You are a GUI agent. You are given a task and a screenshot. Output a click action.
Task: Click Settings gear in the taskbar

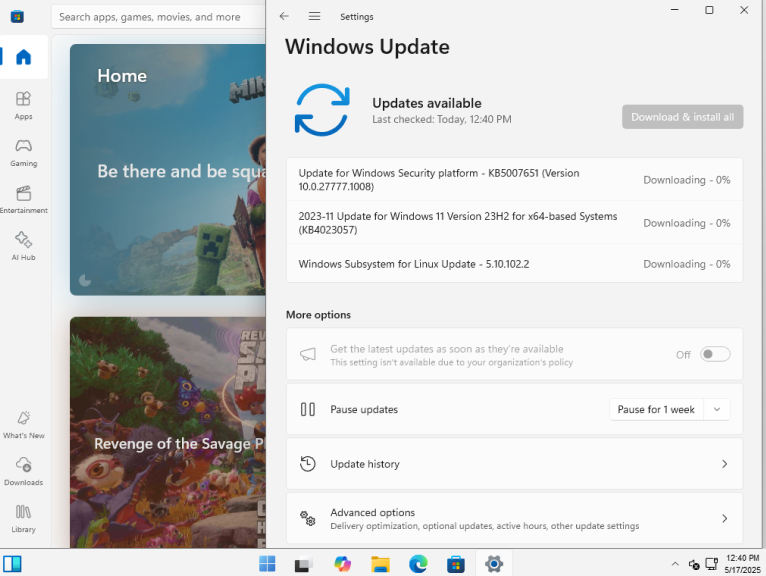[x=494, y=564]
